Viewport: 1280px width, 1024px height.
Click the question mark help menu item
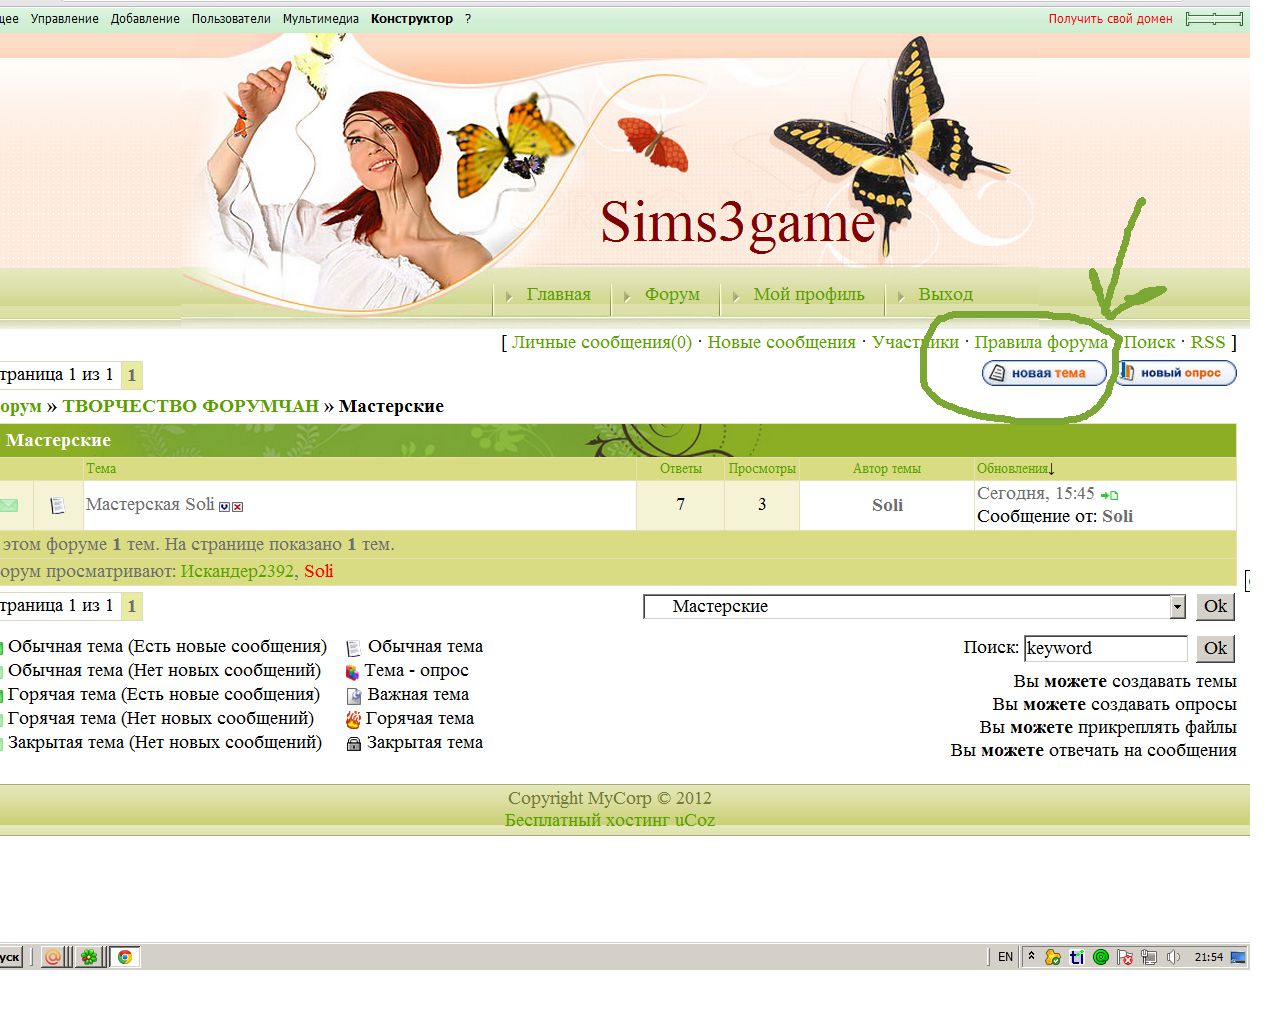tap(467, 18)
